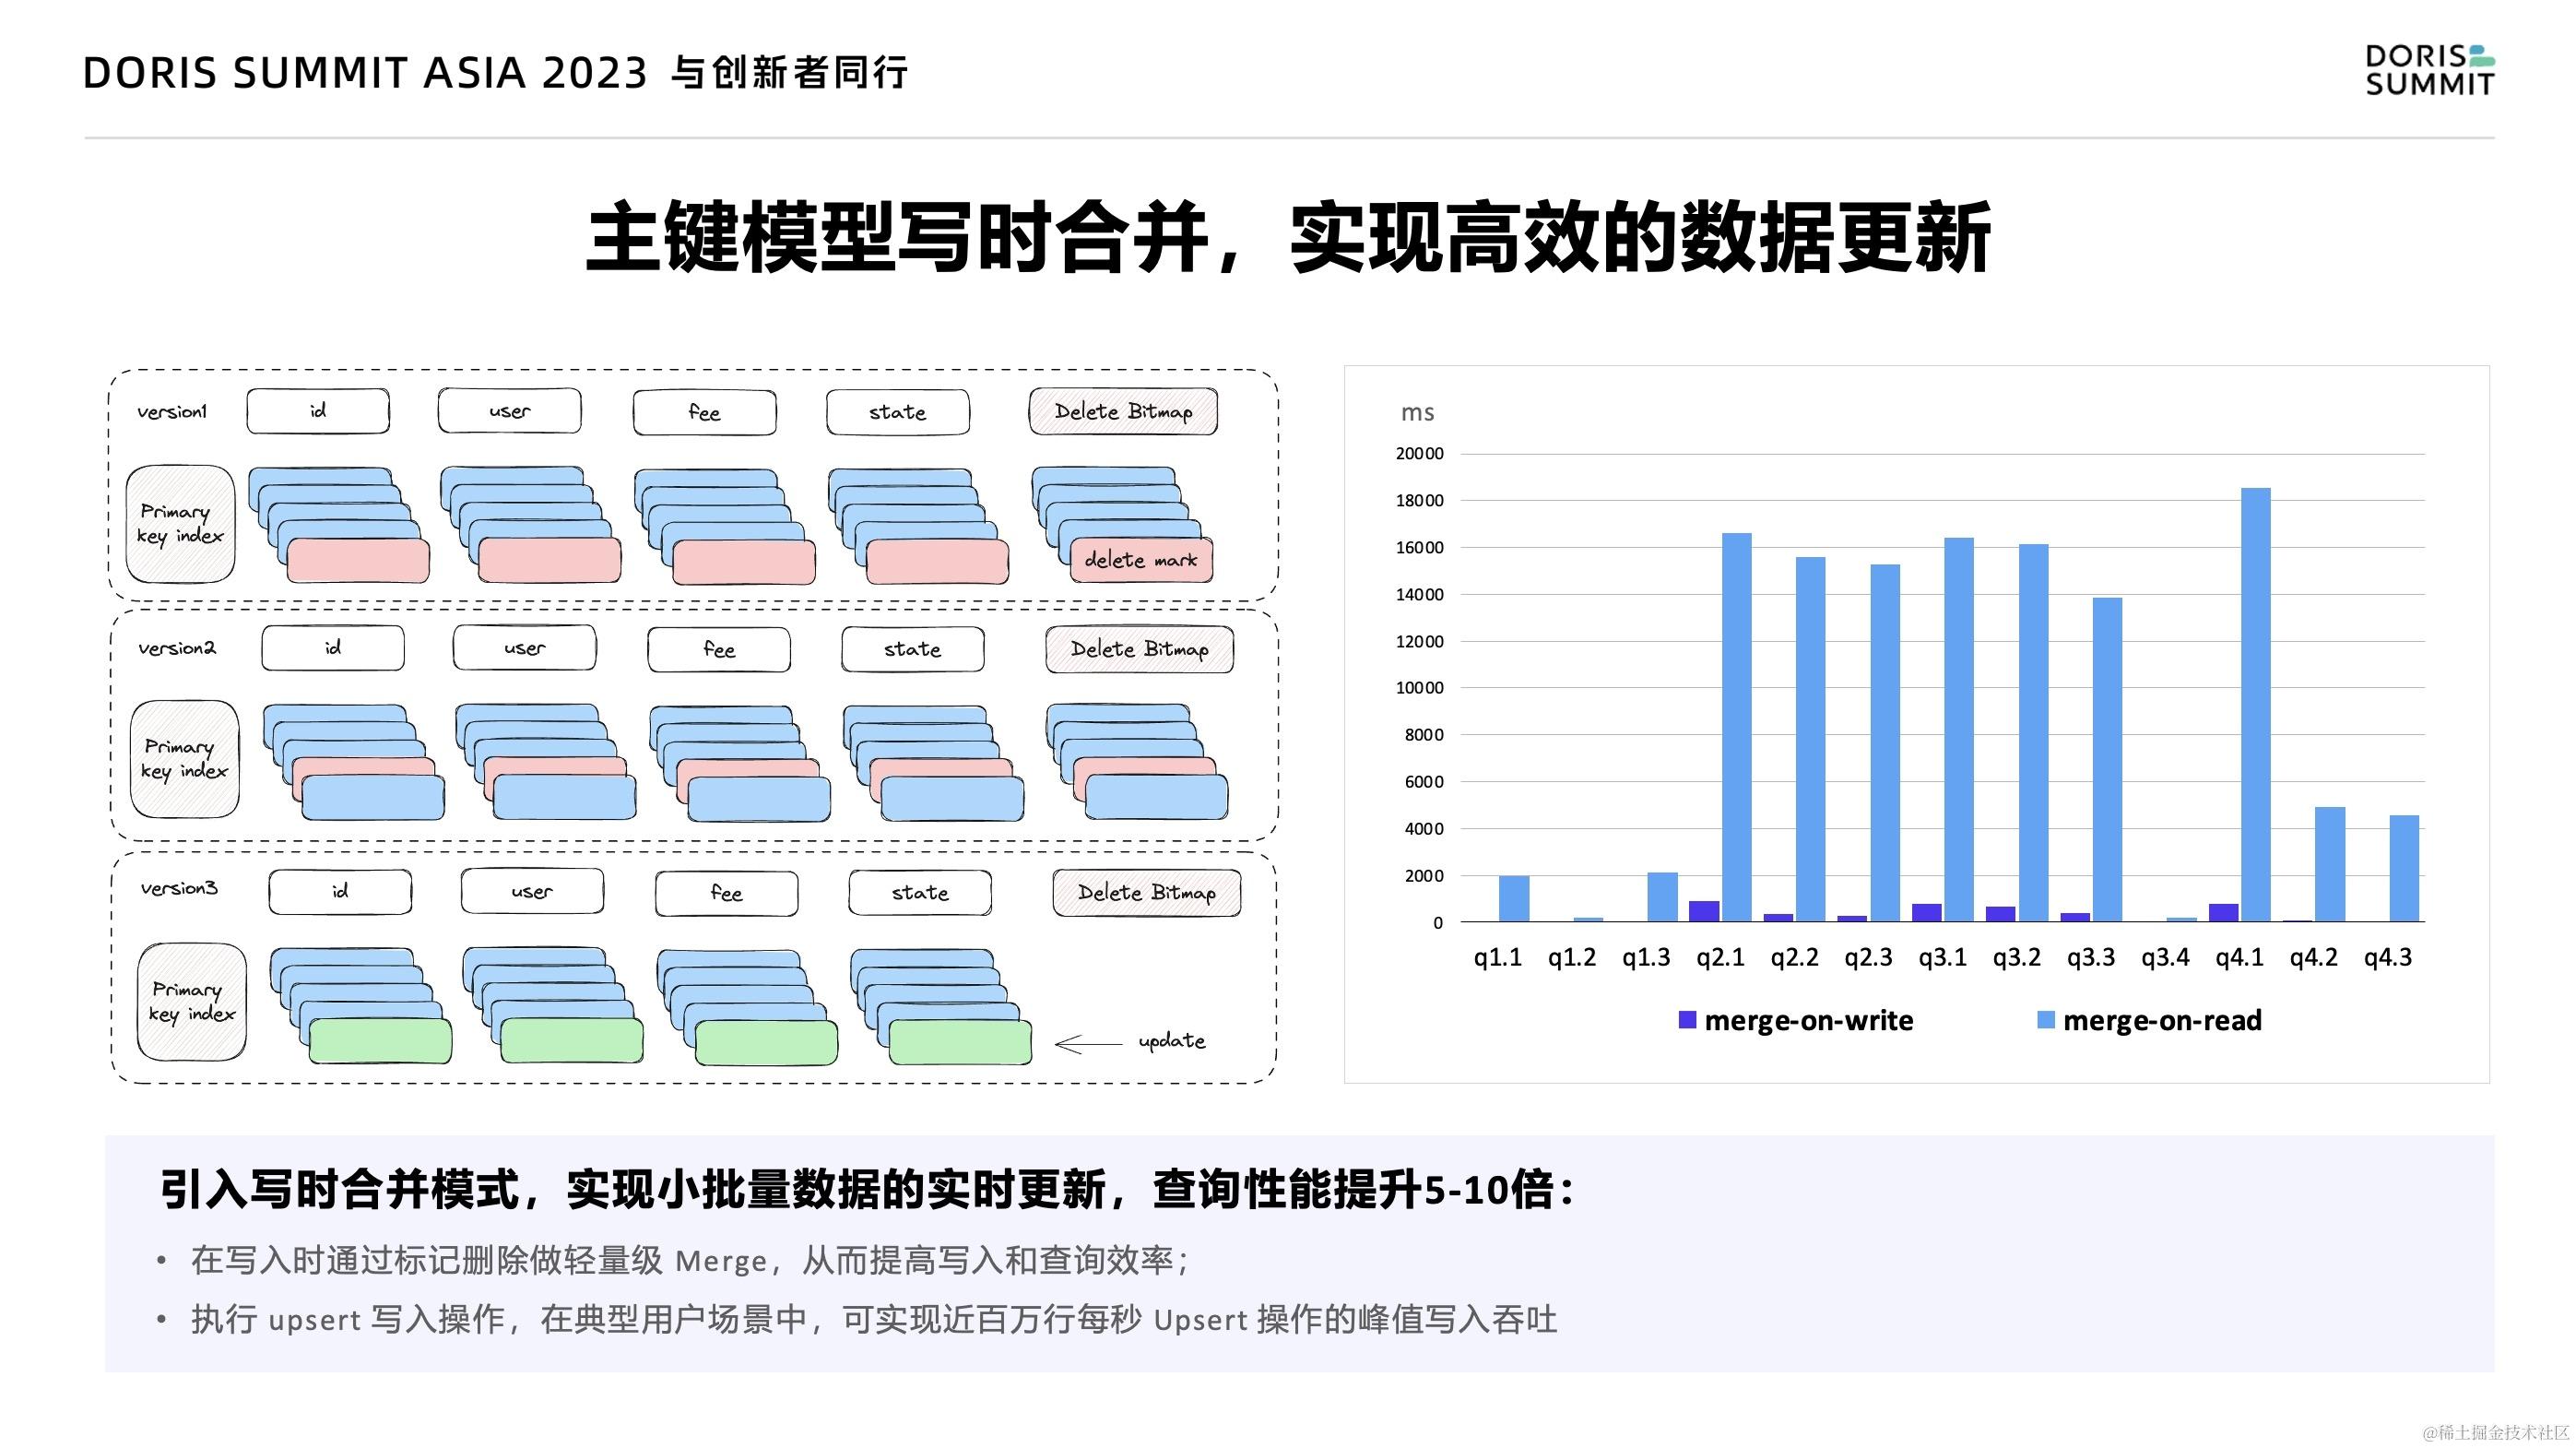Click the merge-on-write legend color square
This screenshot has height=1448, width=2576.
point(1687,1020)
